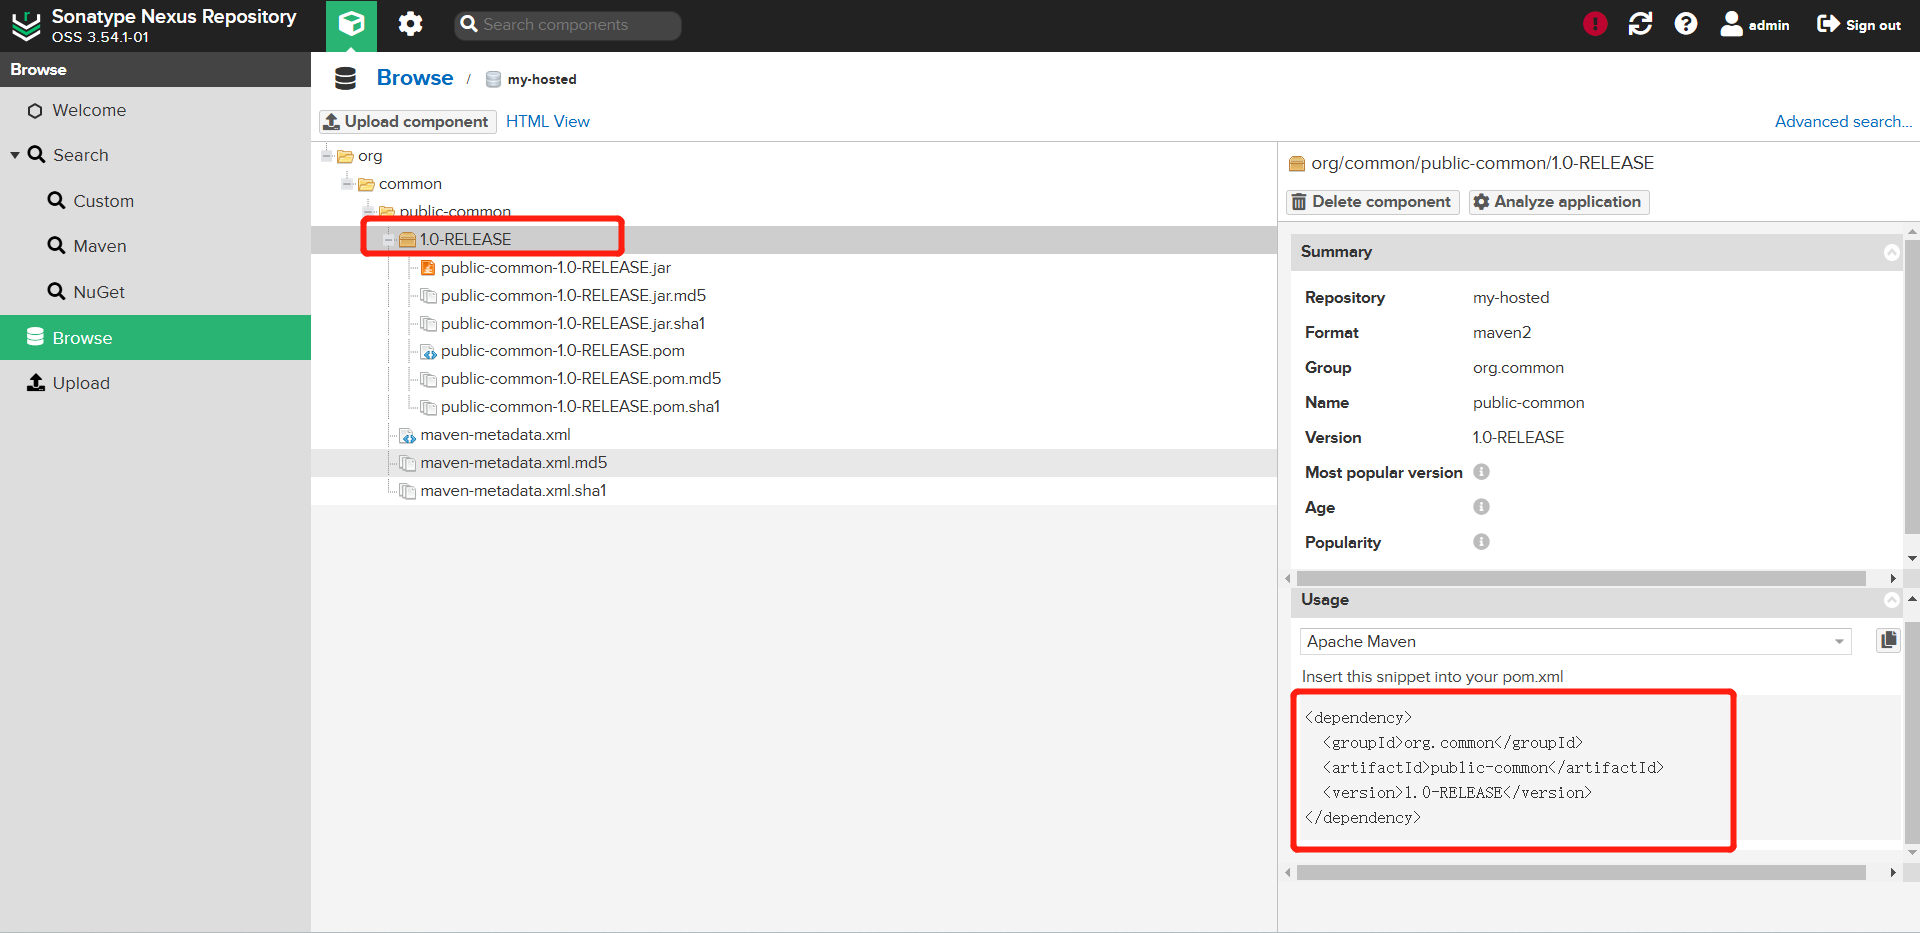Click the public-common-1.0-RELEASE.pom file icon
The image size is (1920, 933).
tap(428, 351)
